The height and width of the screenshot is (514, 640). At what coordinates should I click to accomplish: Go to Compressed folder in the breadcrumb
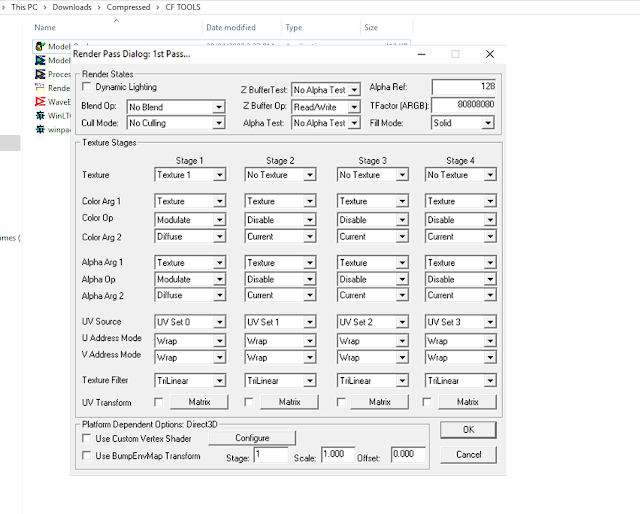128,7
